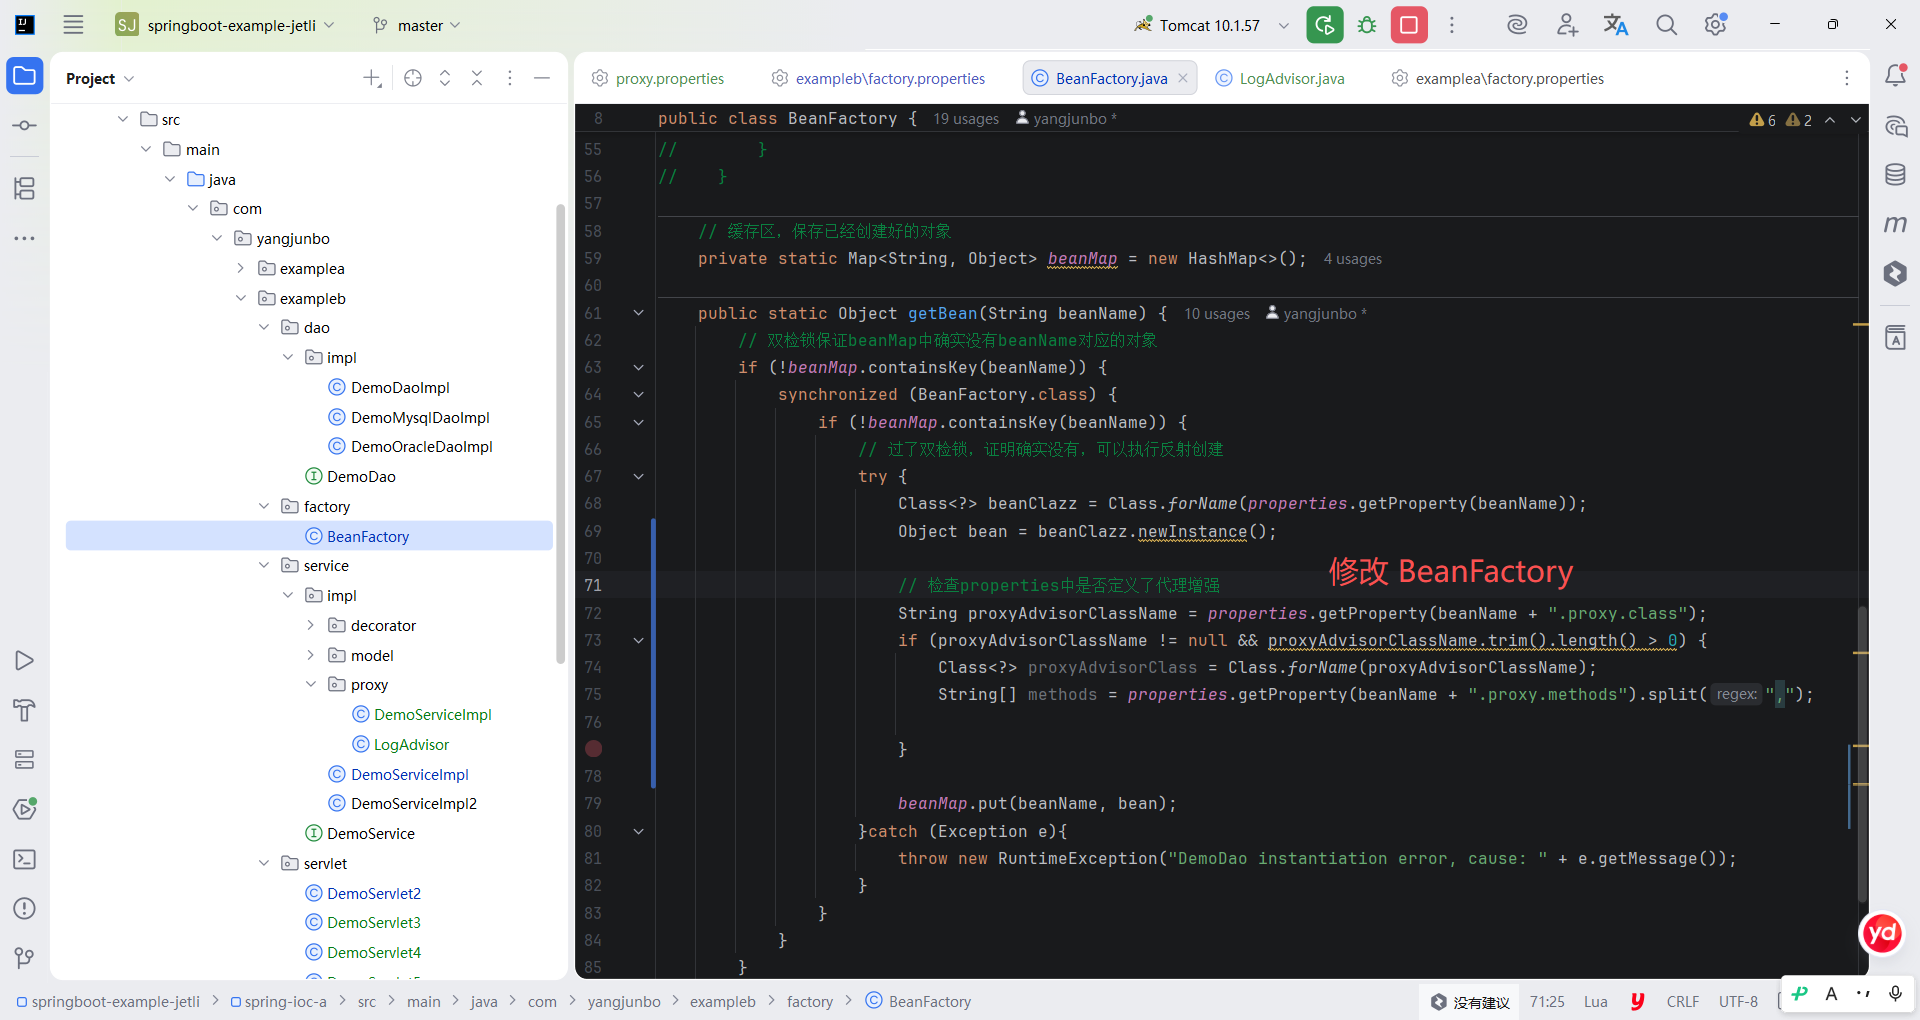1920x1020 pixels.
Task: Collapse the exampleb package
Action: click(x=240, y=298)
